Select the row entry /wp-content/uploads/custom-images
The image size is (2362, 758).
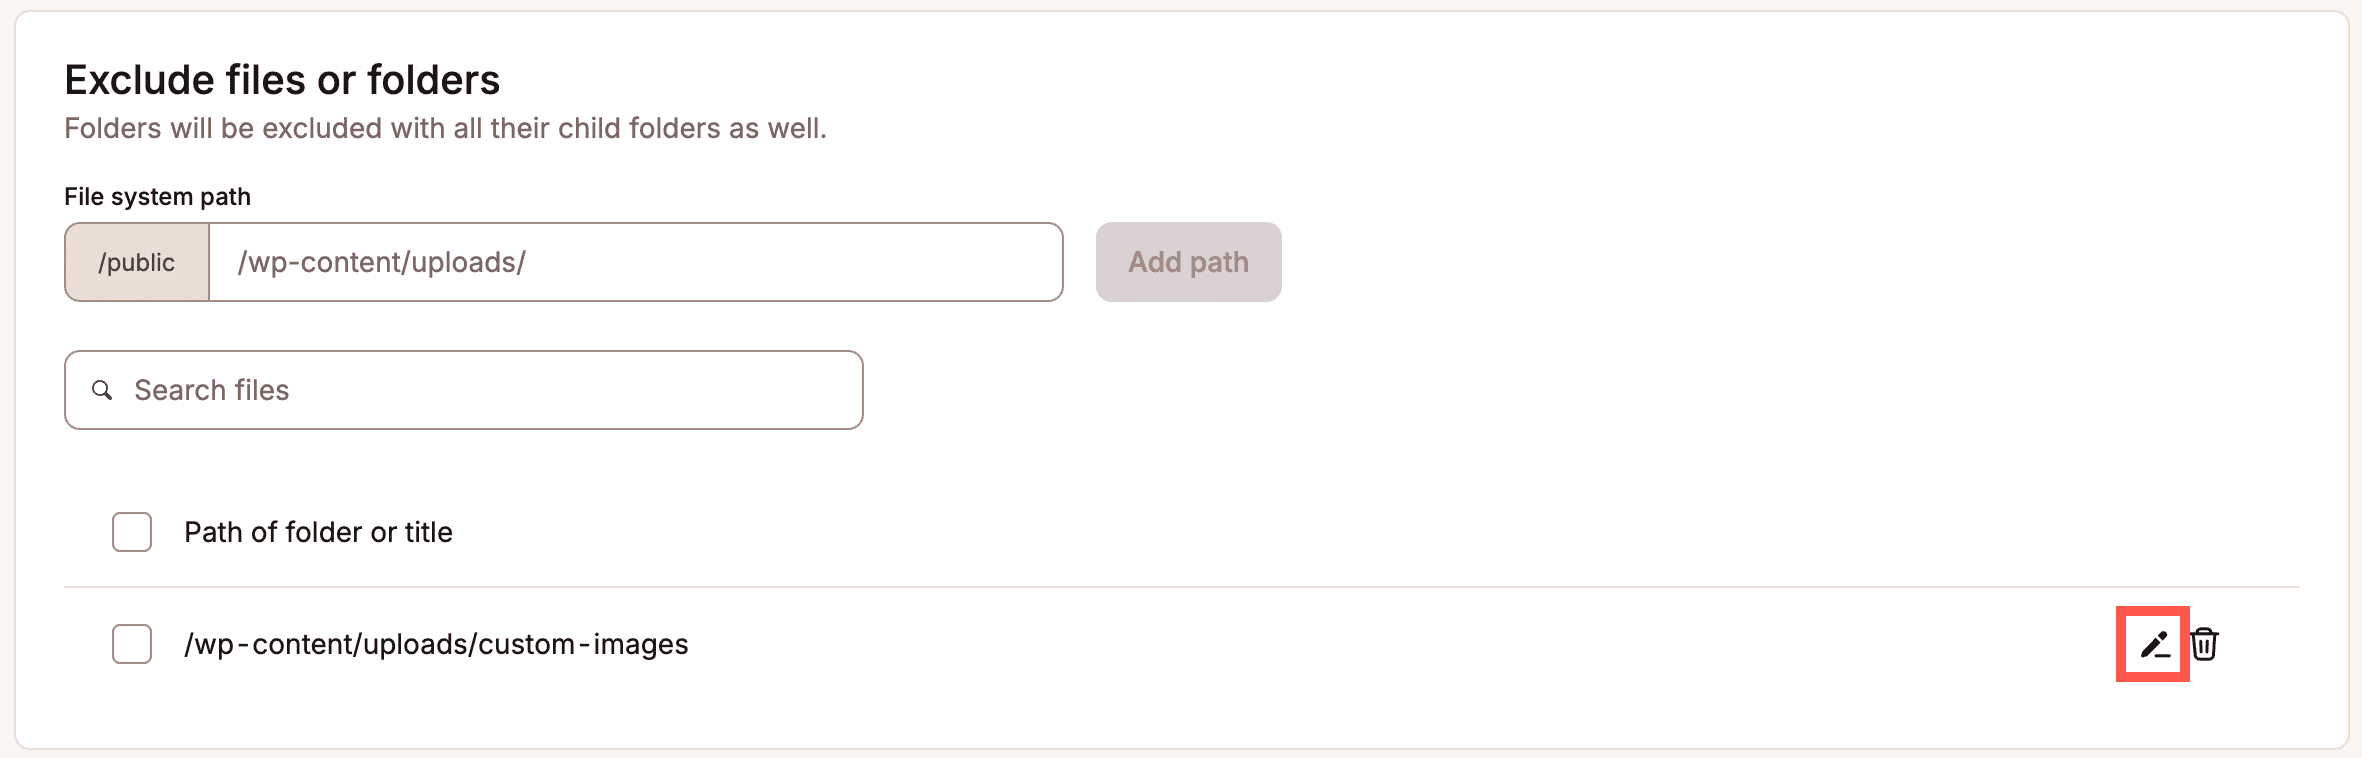point(436,645)
